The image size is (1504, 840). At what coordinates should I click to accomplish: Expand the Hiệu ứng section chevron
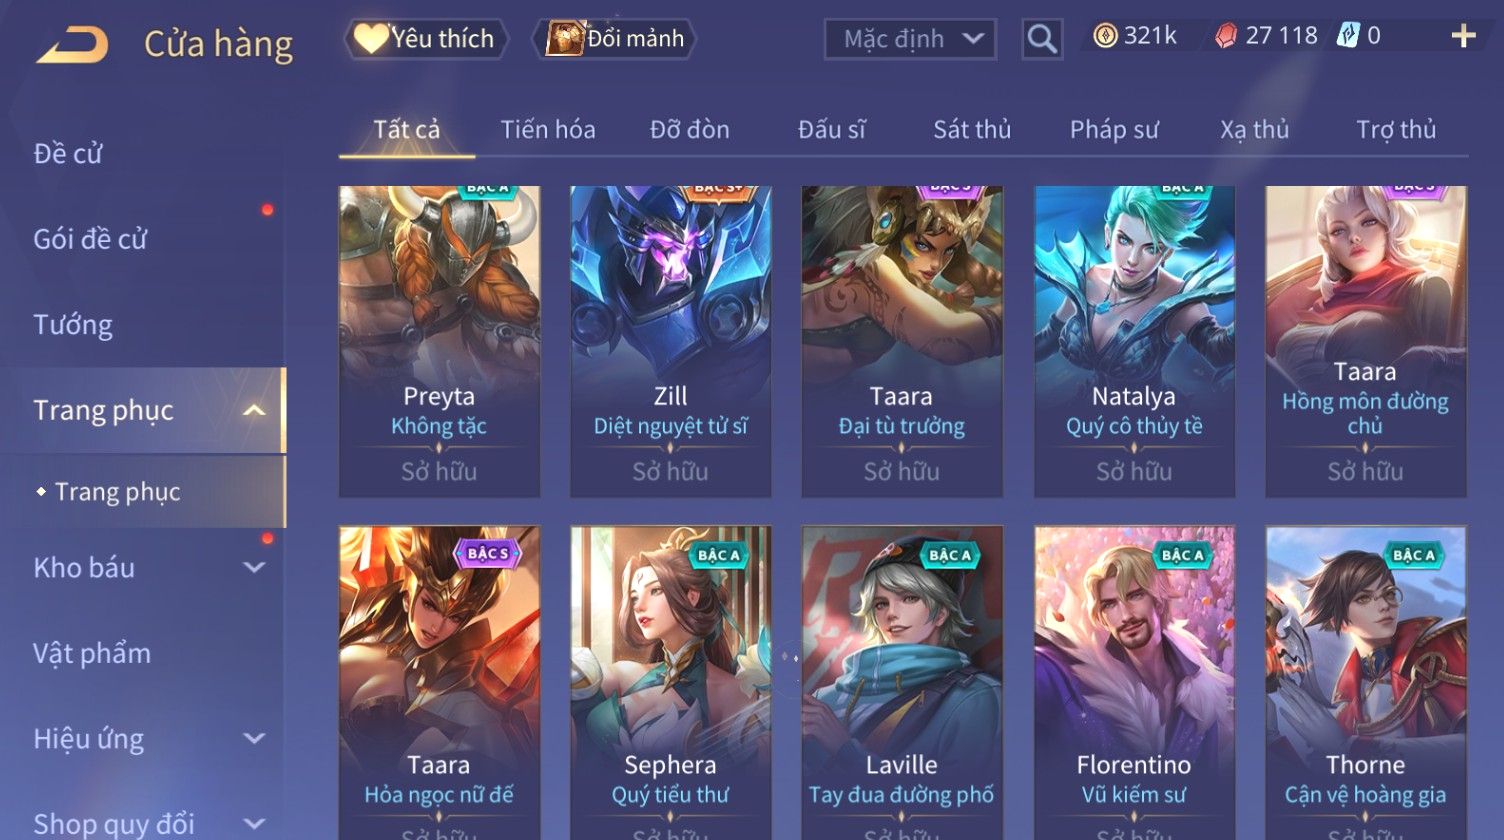[x=255, y=739]
